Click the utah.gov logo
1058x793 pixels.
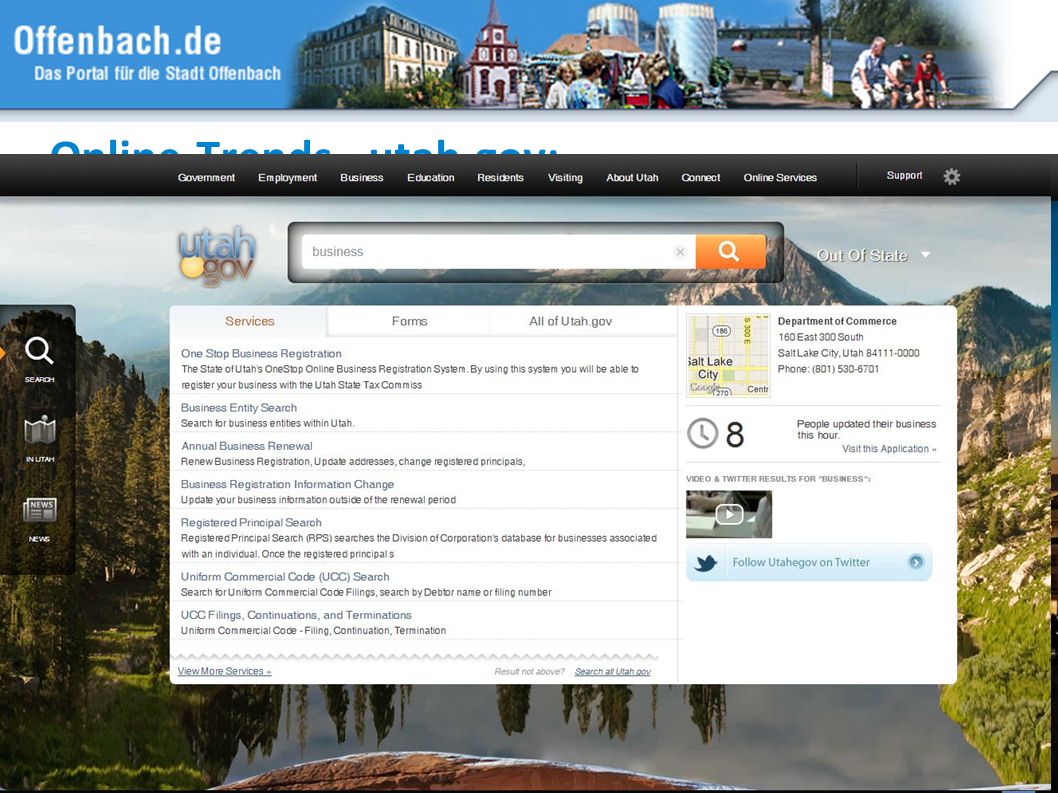tap(217, 256)
